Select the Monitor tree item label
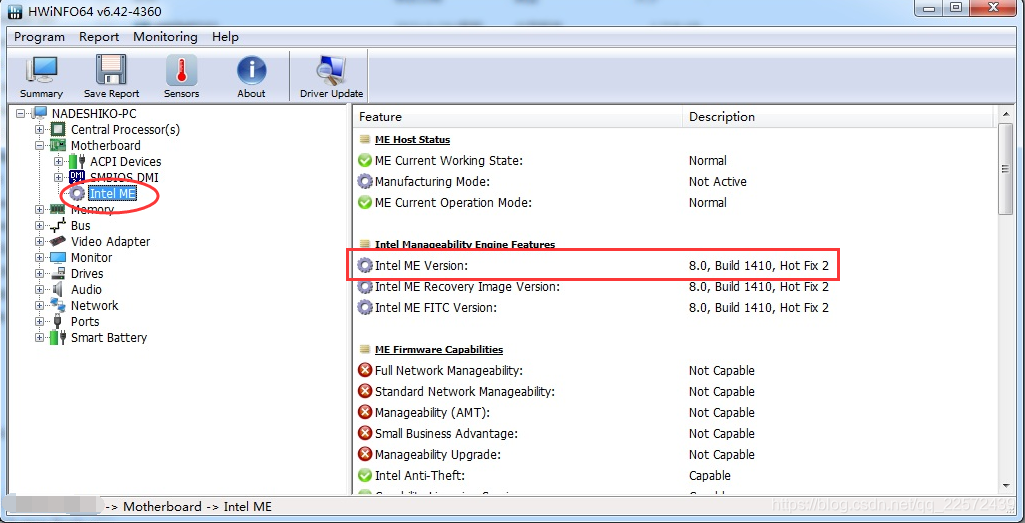 [x=92, y=258]
